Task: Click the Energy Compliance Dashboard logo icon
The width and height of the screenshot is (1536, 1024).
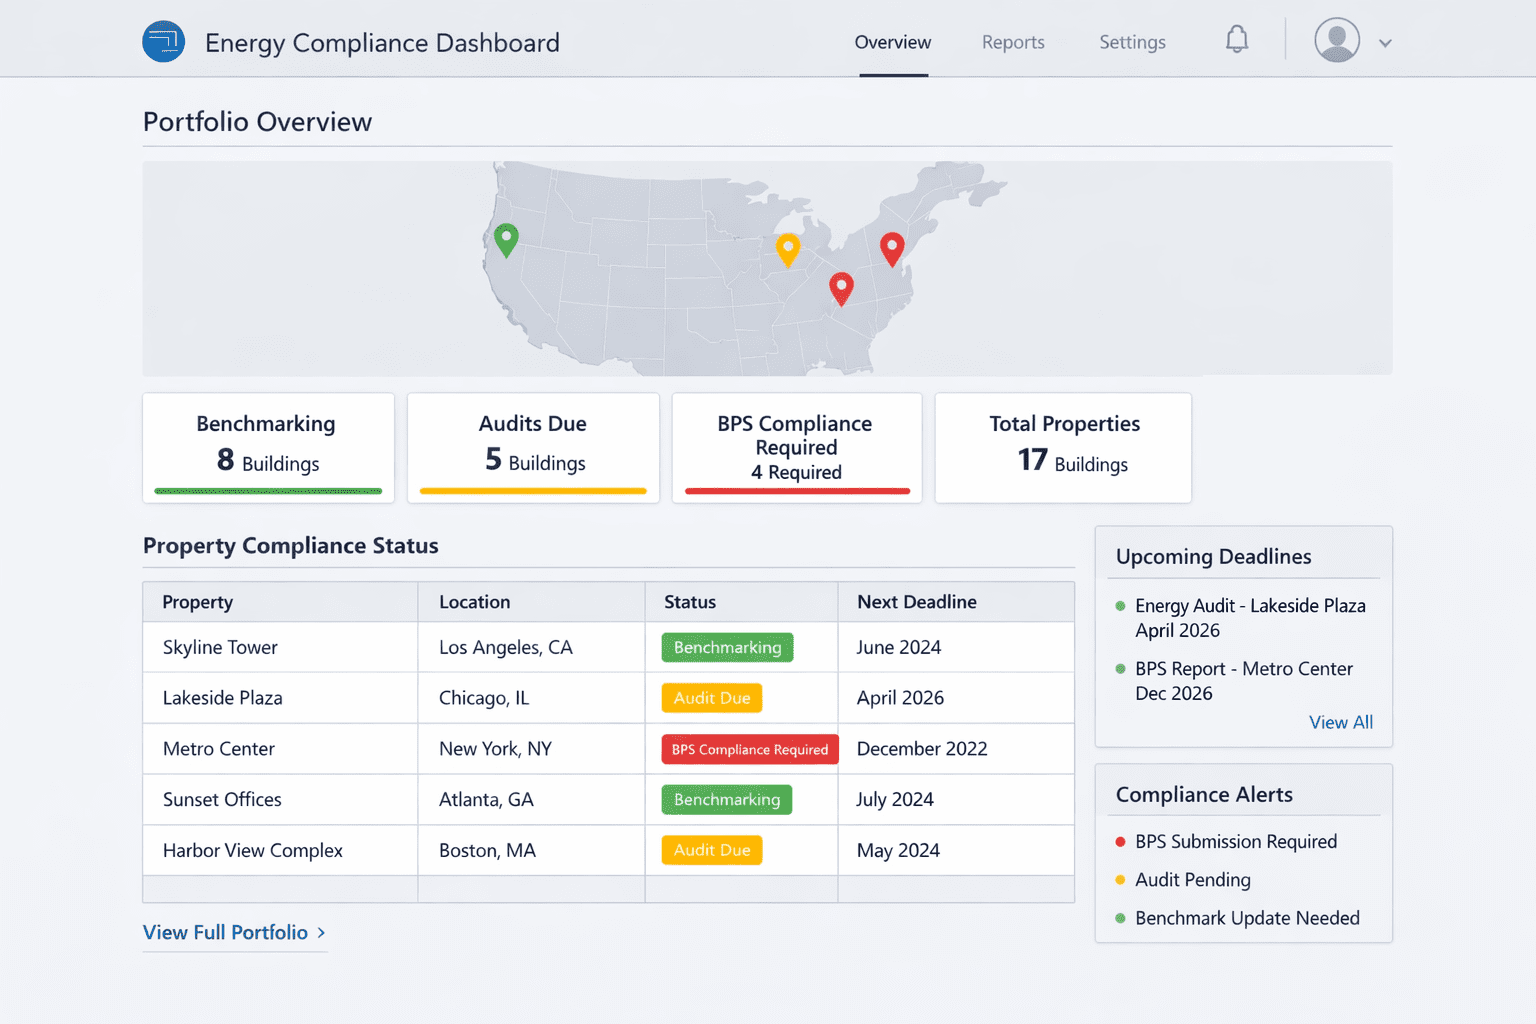Action: [163, 42]
